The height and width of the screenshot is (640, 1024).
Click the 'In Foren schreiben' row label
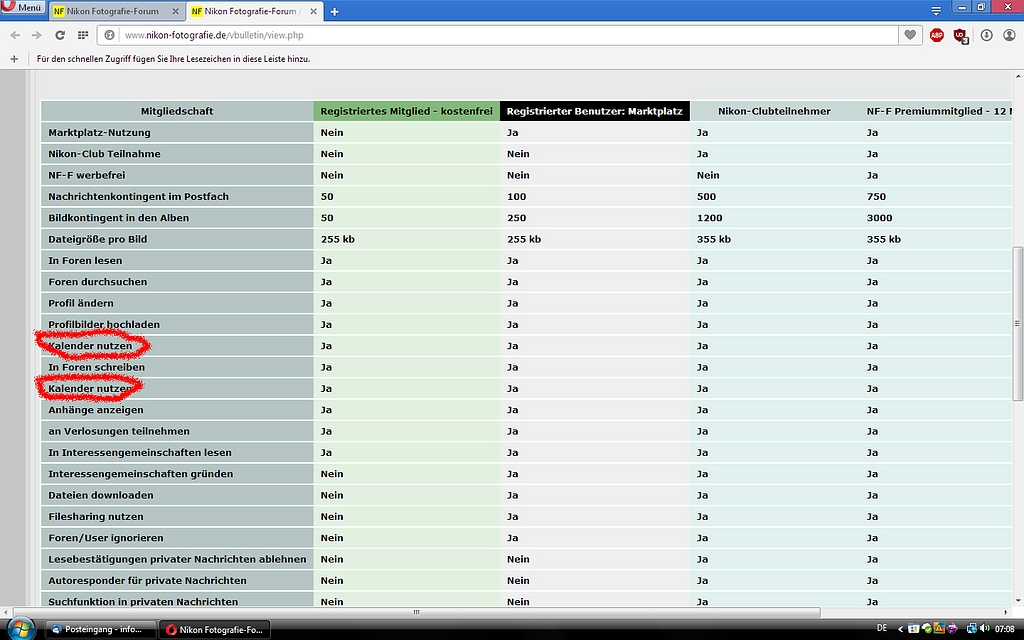coord(97,367)
